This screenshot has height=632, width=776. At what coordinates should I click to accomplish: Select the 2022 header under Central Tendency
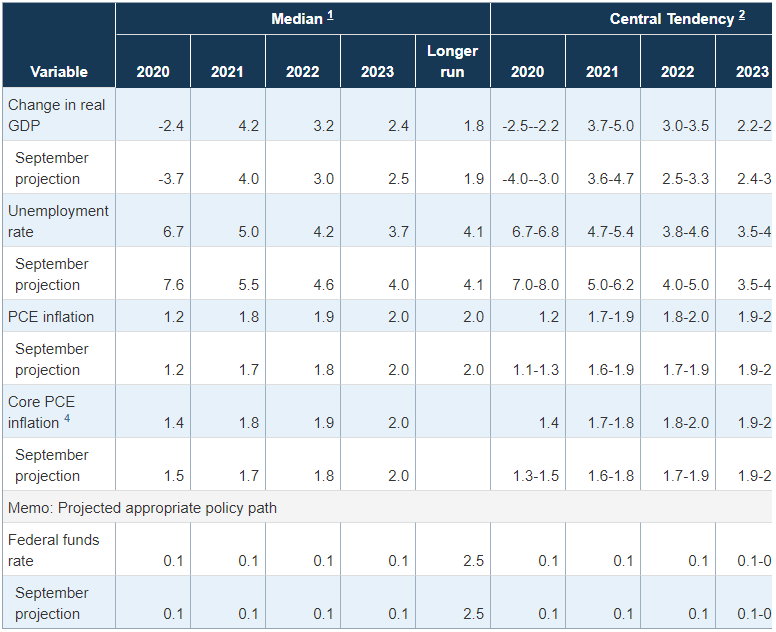click(x=678, y=72)
